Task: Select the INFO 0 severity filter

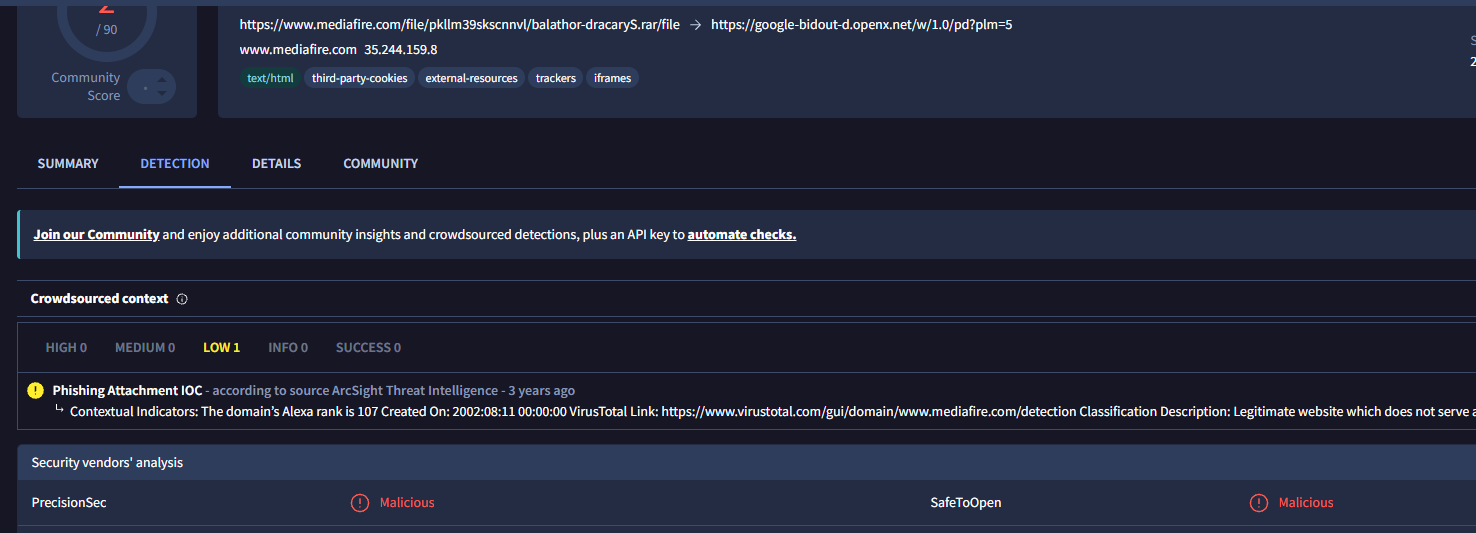Action: pyautogui.click(x=288, y=348)
